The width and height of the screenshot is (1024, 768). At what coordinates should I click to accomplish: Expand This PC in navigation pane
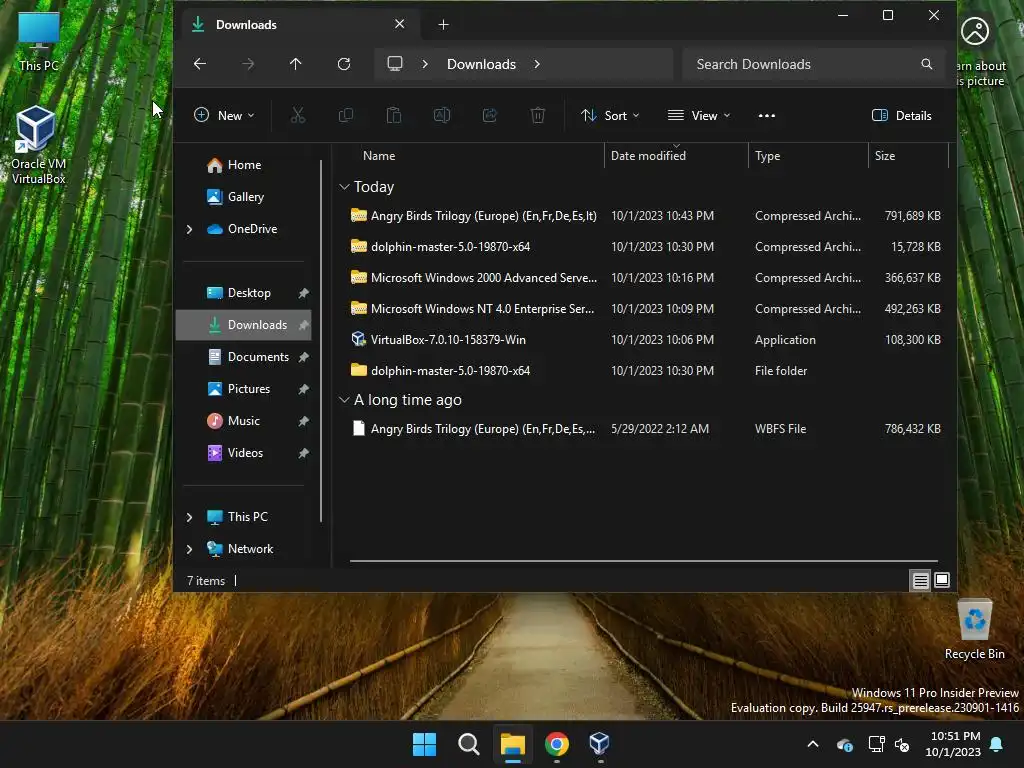[x=189, y=517]
